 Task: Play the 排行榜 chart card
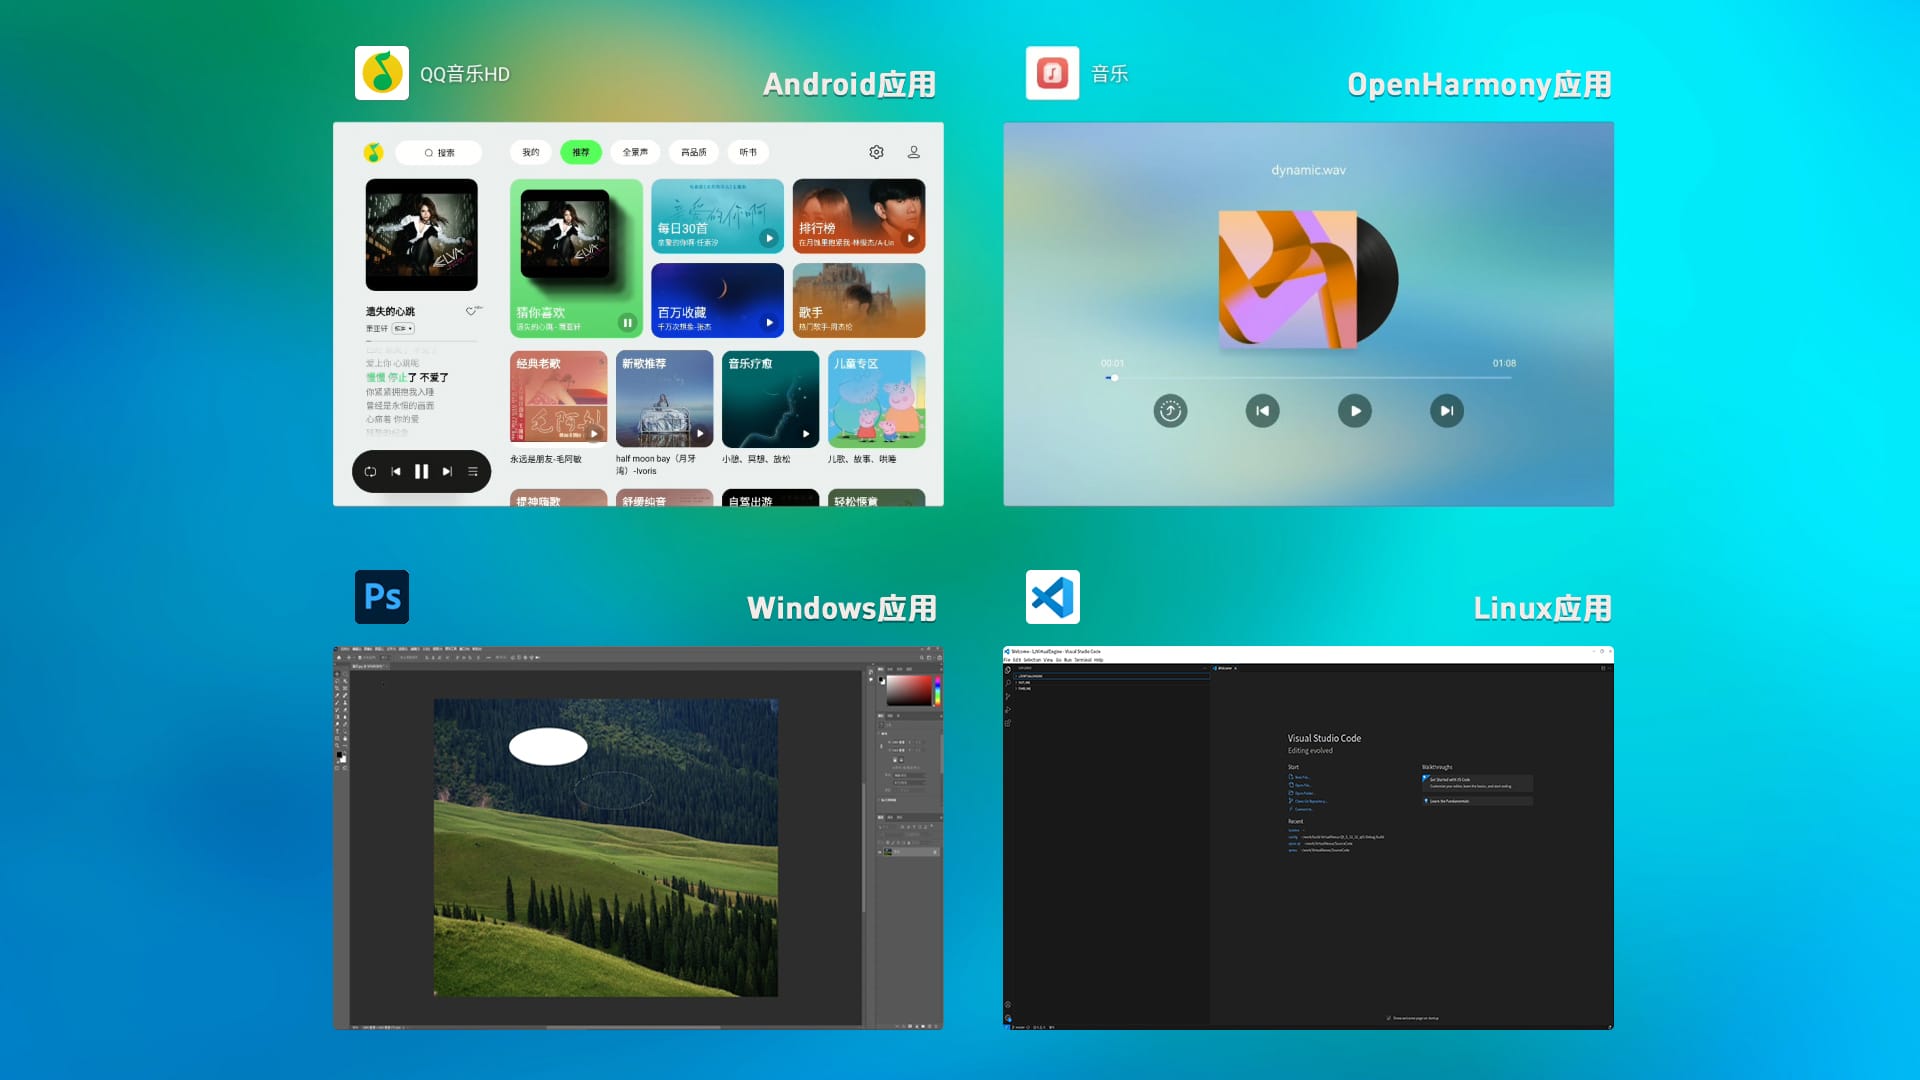coord(910,238)
